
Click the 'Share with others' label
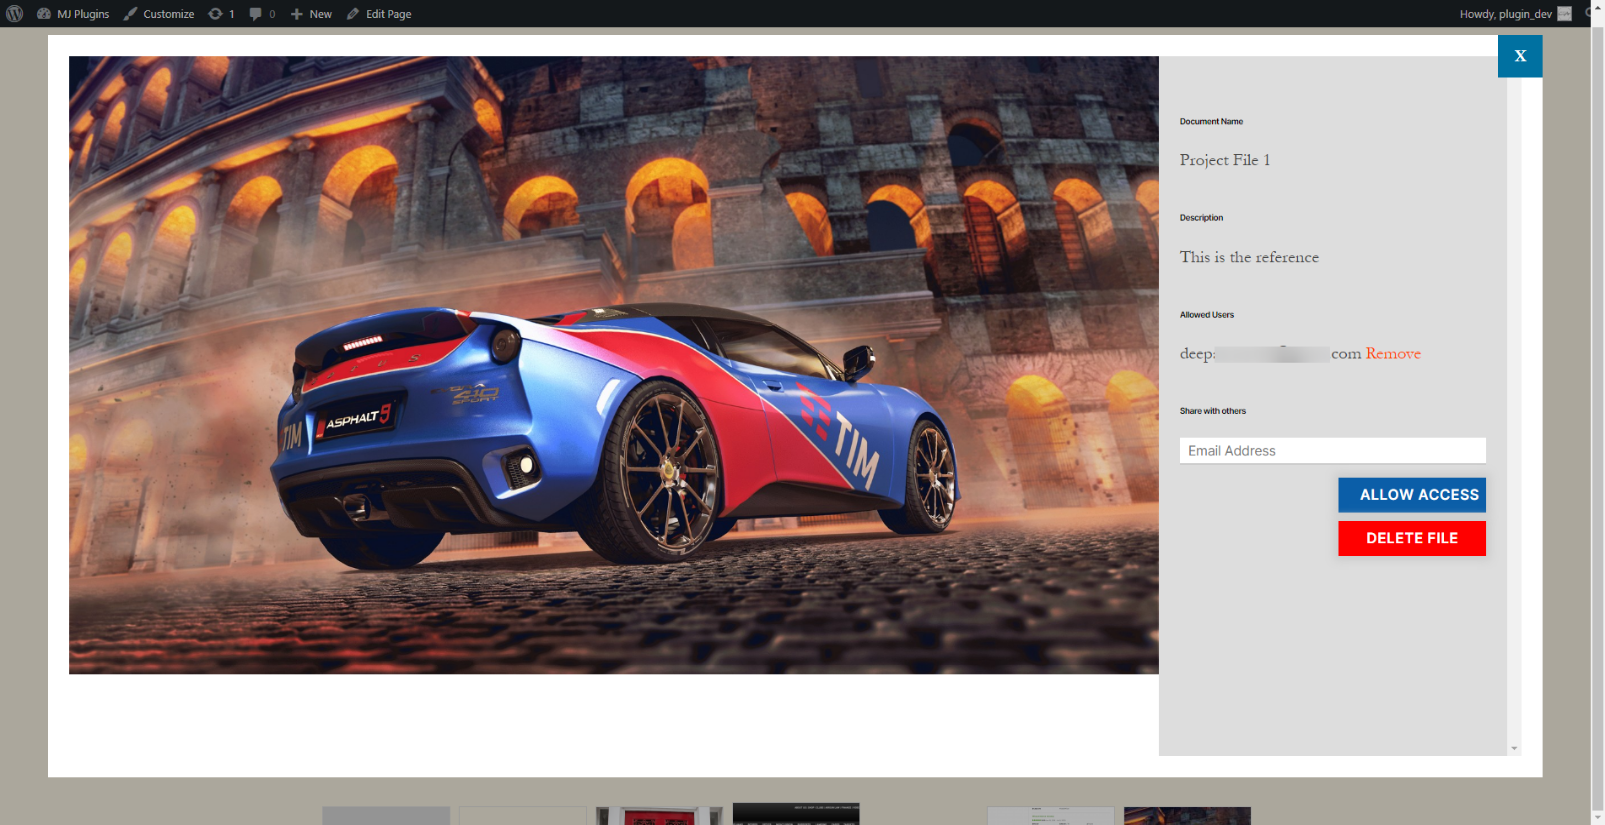pos(1213,411)
